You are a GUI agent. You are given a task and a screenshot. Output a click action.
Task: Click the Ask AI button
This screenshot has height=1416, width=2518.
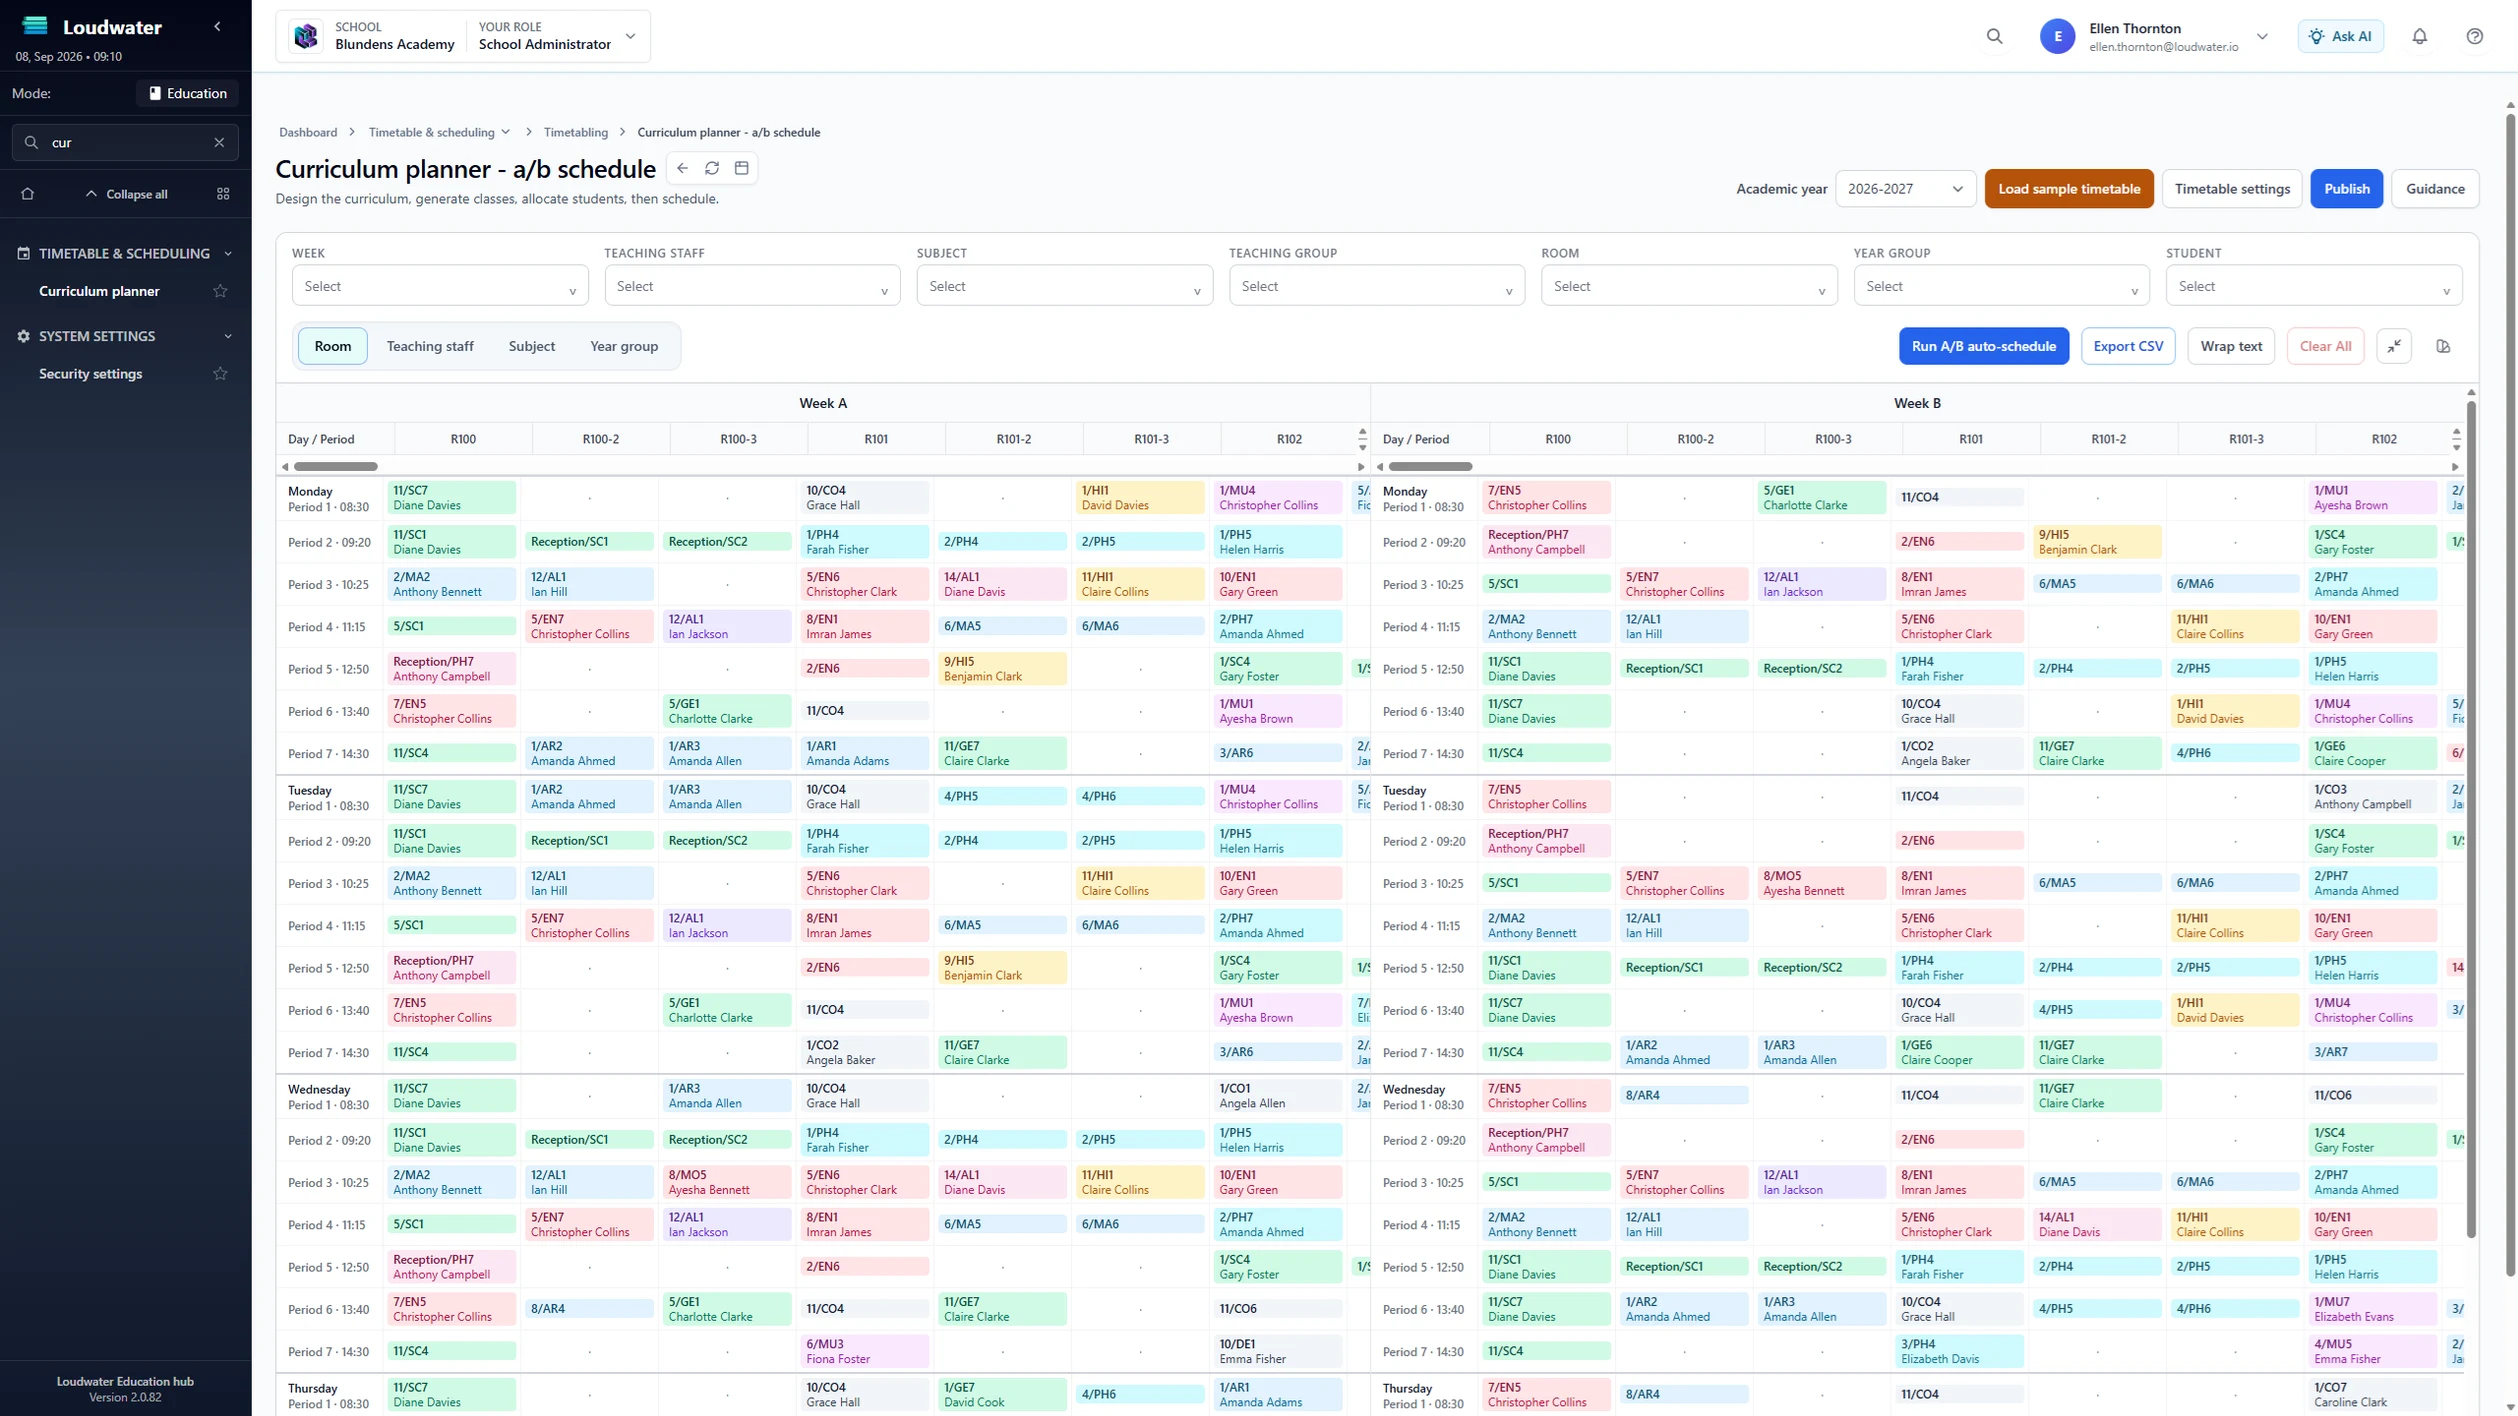(x=2340, y=36)
